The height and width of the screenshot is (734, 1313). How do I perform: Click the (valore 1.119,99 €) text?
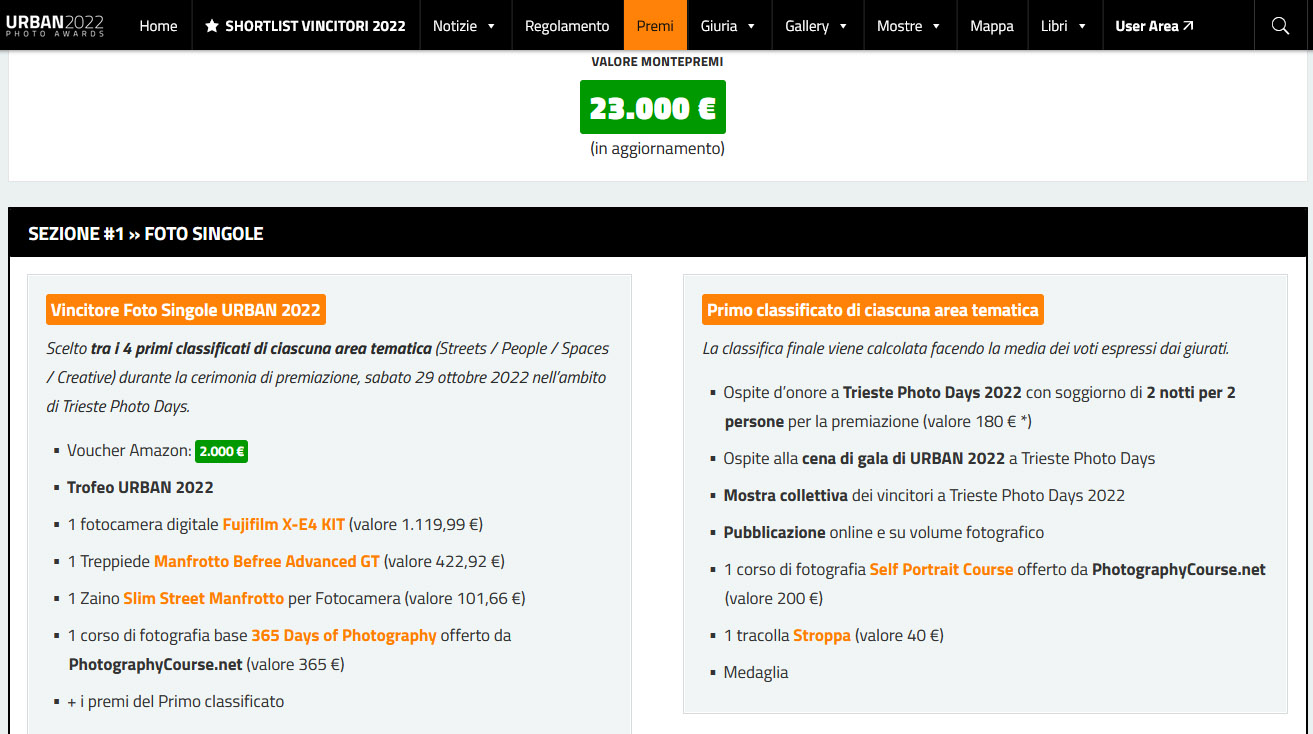click(416, 524)
